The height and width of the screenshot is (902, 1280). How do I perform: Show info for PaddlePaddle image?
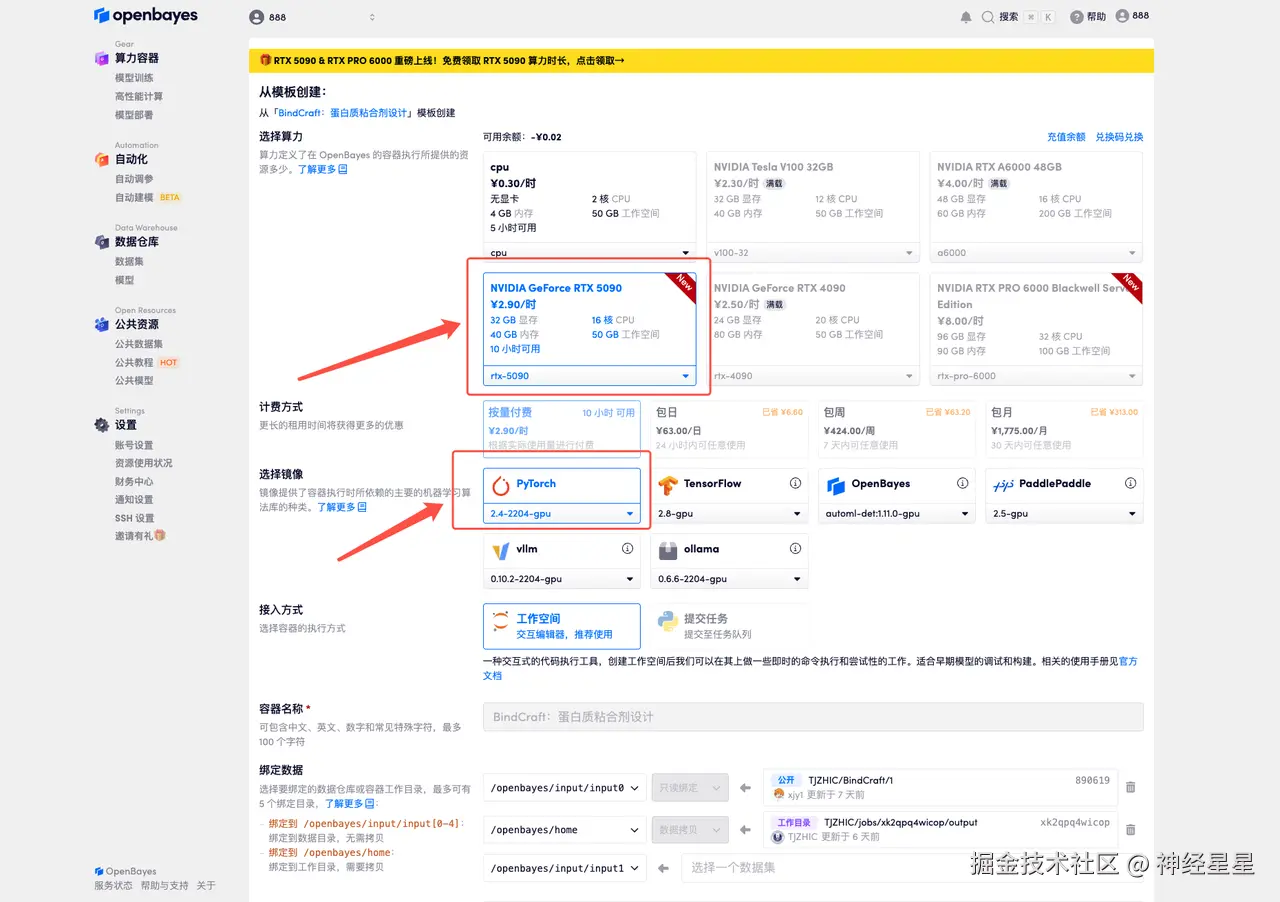point(1131,483)
